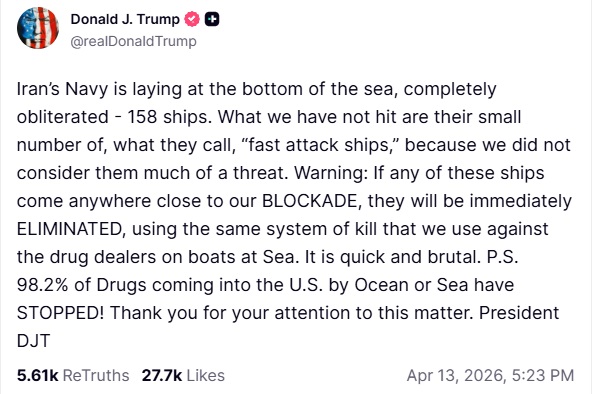Screen dimensions: 593x394
Task: Click the black plus badge icon
Action: (x=212, y=19)
